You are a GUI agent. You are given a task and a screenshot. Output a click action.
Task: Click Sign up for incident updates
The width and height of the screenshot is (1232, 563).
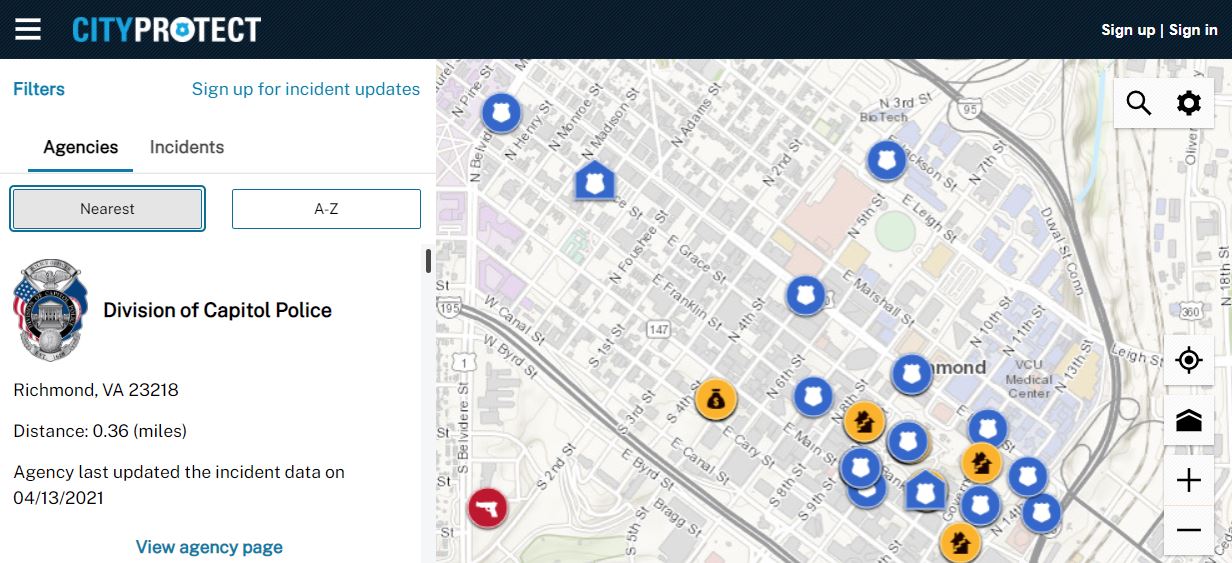pyautogui.click(x=306, y=89)
